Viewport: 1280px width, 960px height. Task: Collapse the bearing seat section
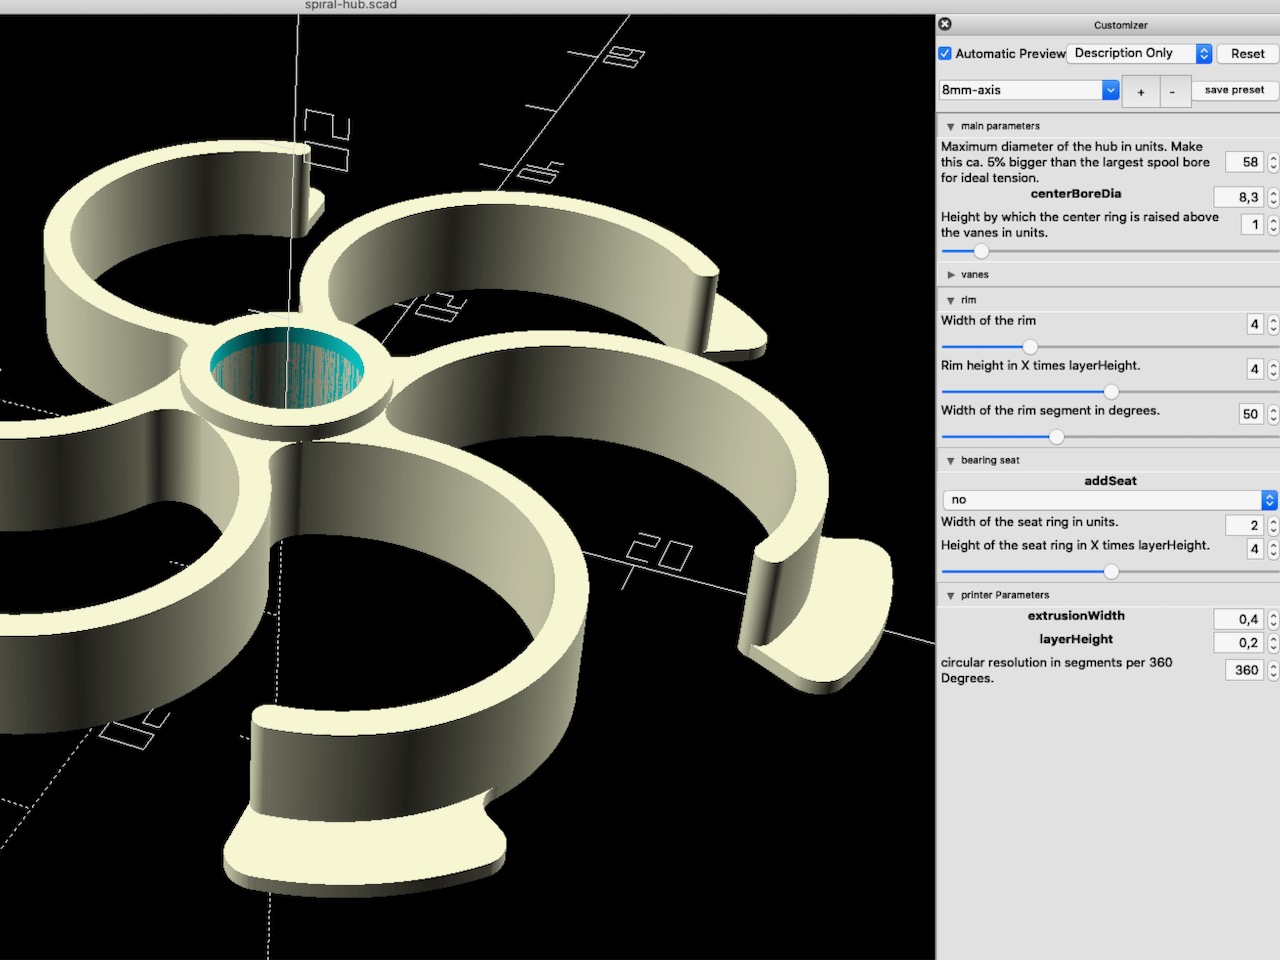pyautogui.click(x=950, y=461)
